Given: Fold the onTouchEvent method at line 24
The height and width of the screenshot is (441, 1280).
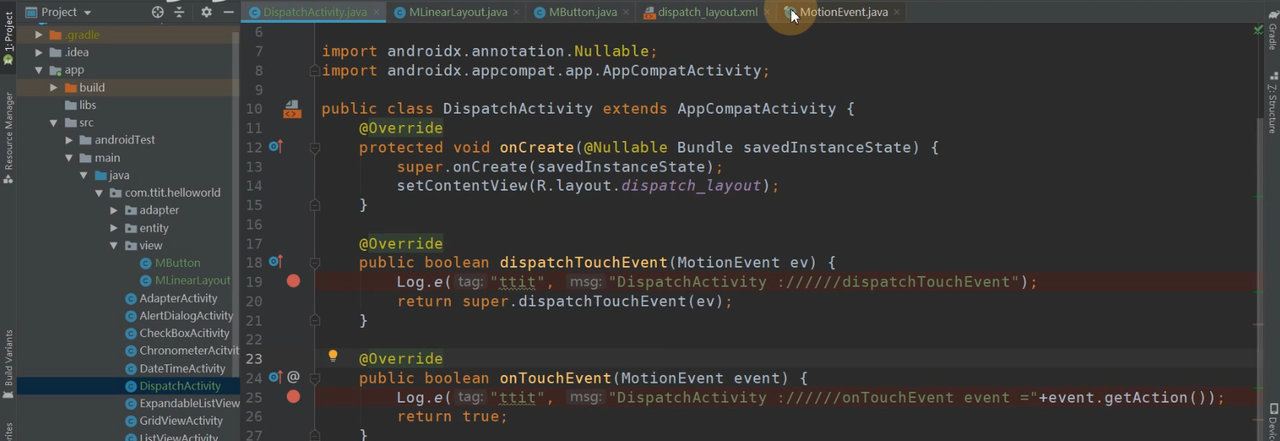Looking at the screenshot, I should [x=314, y=377].
